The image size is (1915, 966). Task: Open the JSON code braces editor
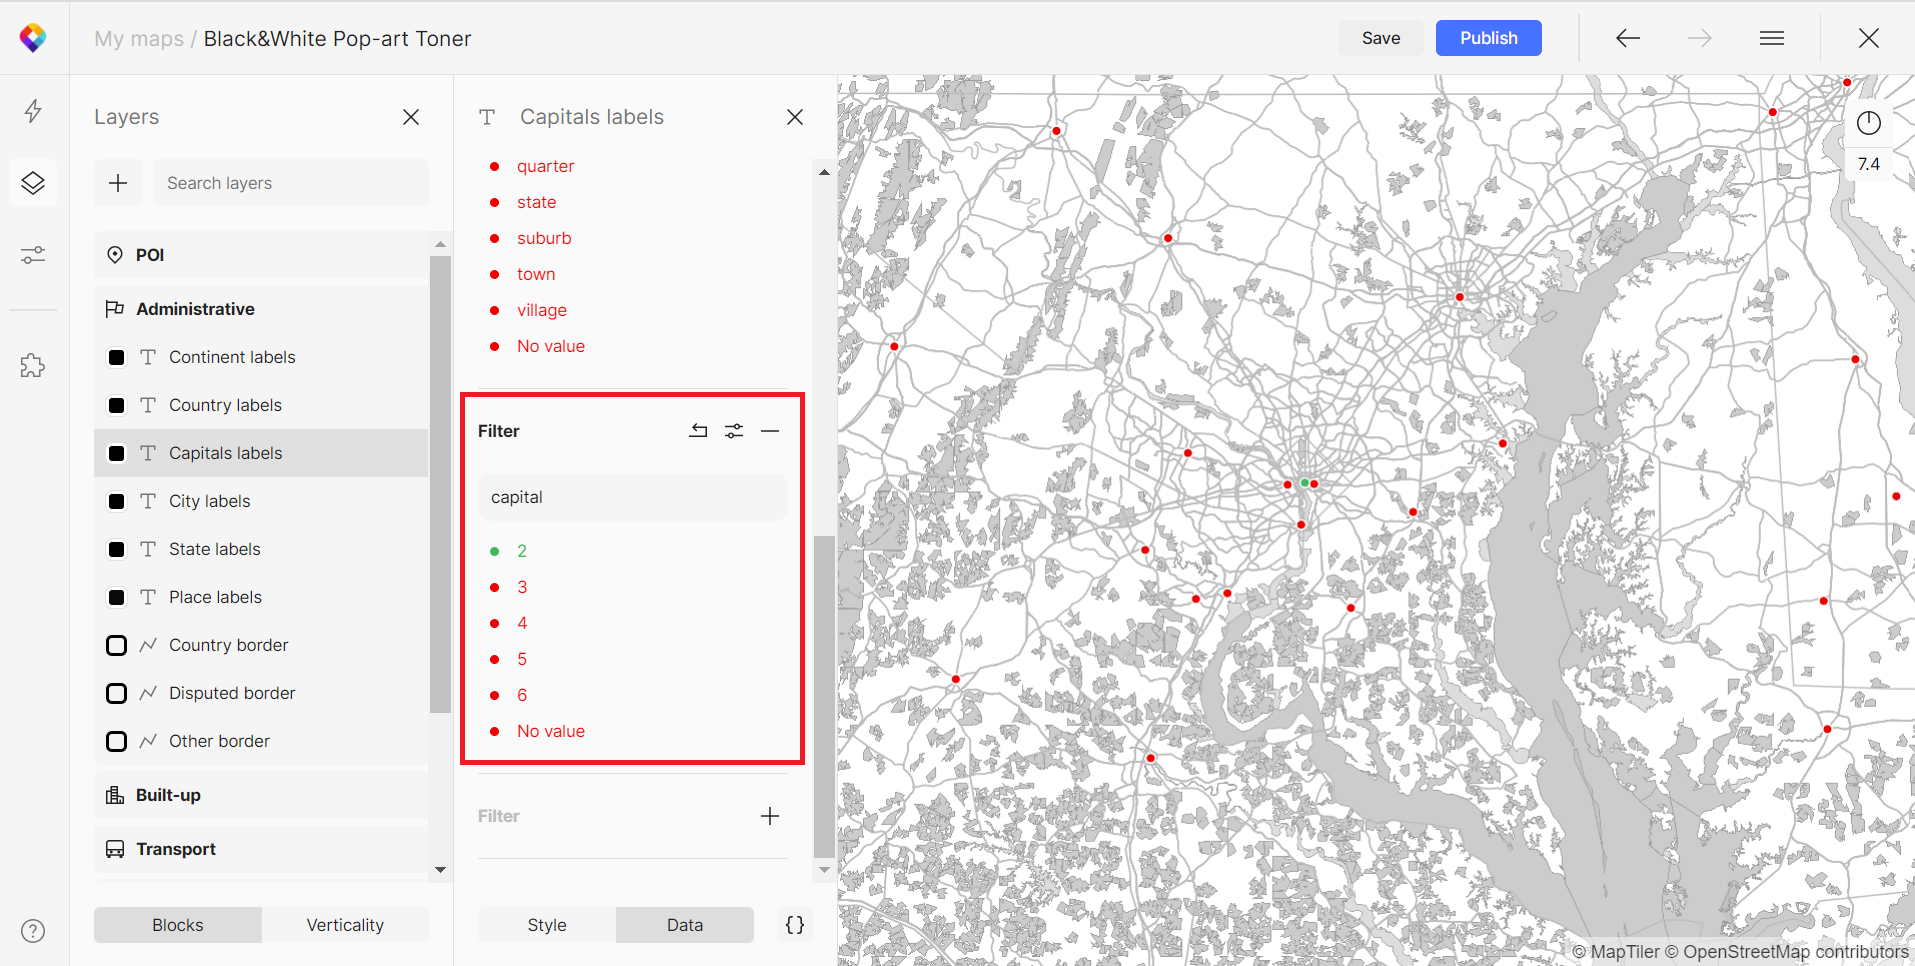coord(795,925)
